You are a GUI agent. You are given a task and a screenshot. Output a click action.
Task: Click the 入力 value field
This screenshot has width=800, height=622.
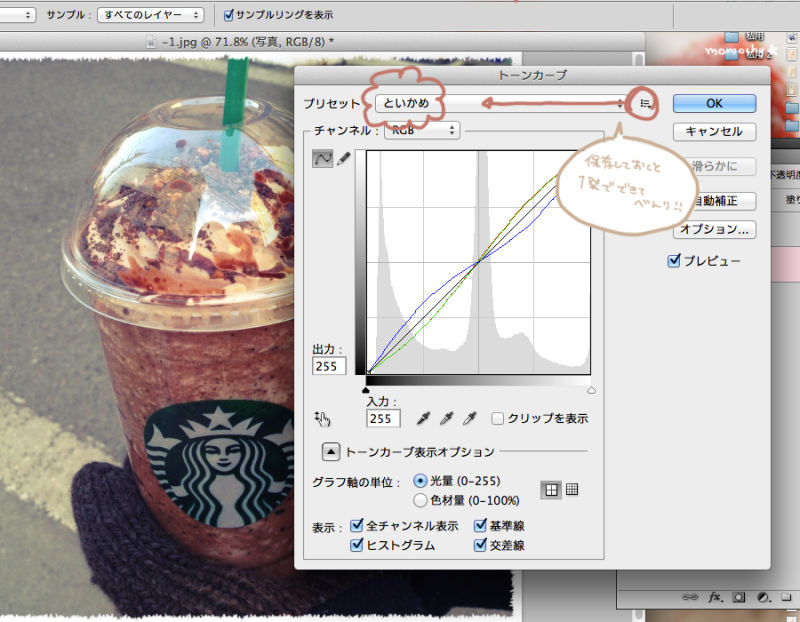pos(383,418)
